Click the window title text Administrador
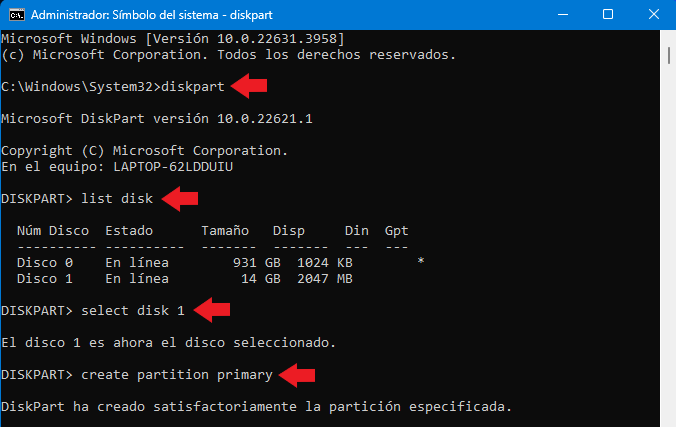Image resolution: width=676 pixels, height=427 pixels. [x=69, y=15]
